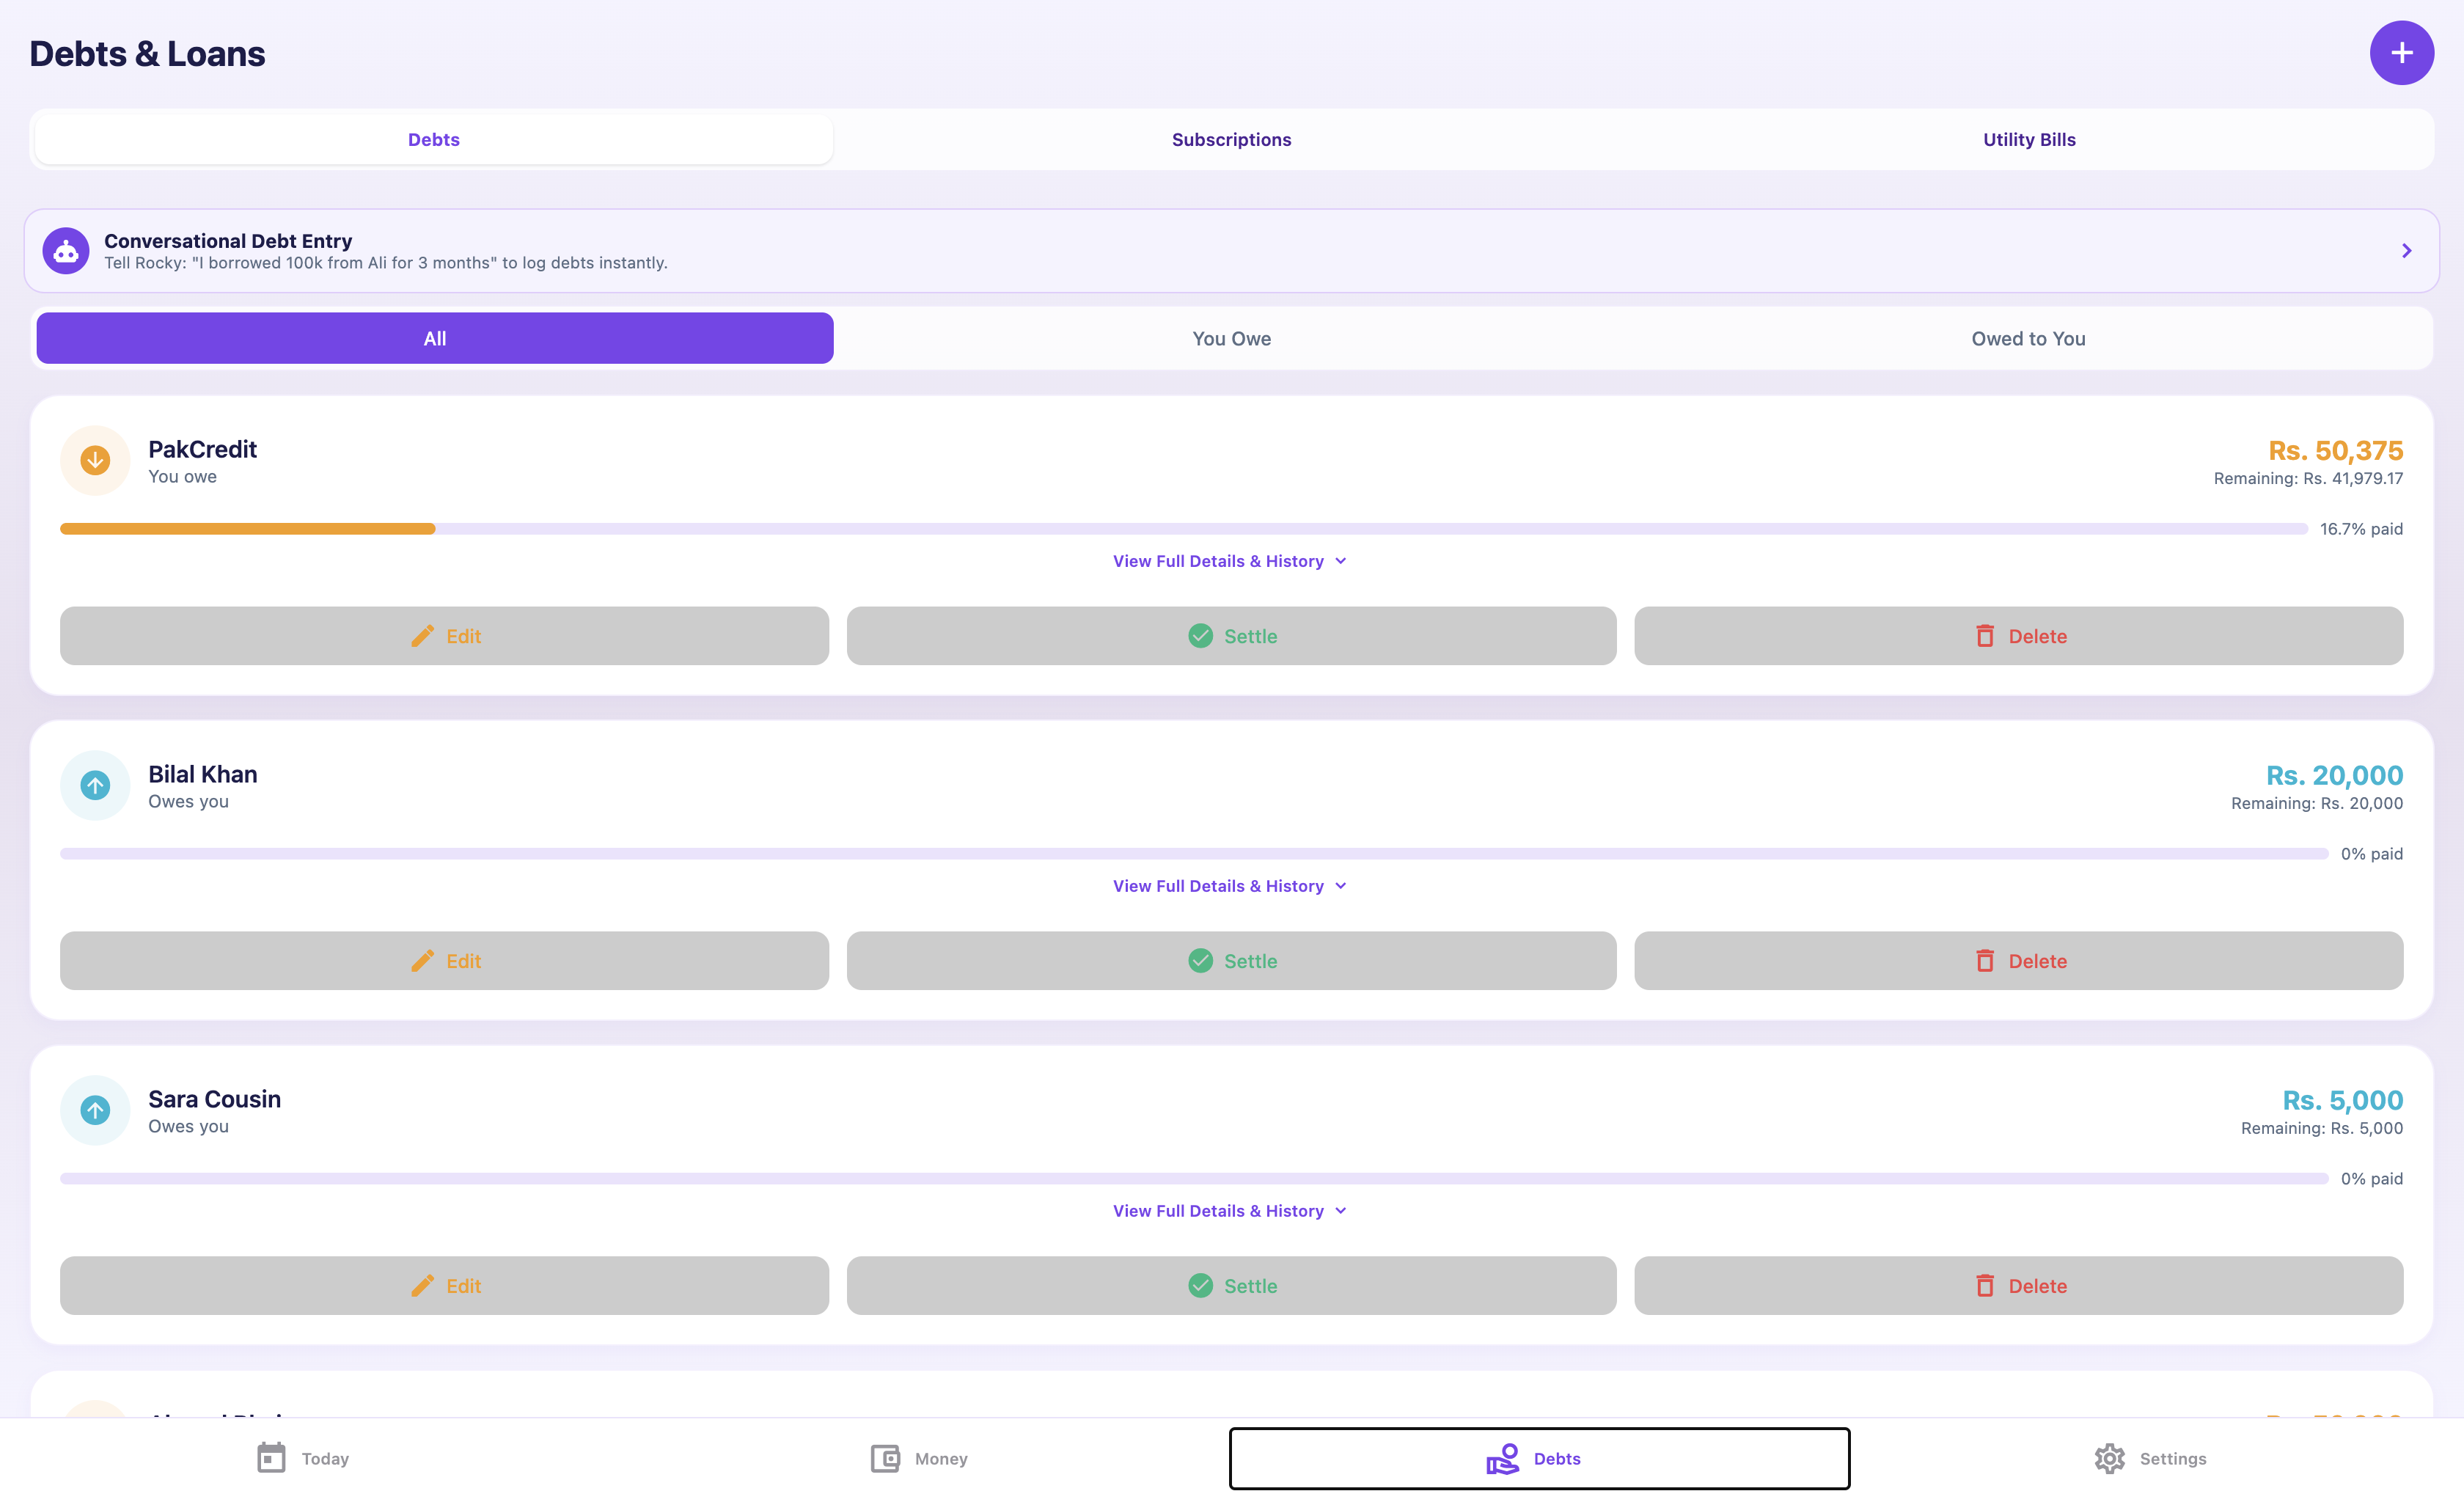Switch to the Subscriptions tab
2464x1502 pixels.
(x=1231, y=140)
